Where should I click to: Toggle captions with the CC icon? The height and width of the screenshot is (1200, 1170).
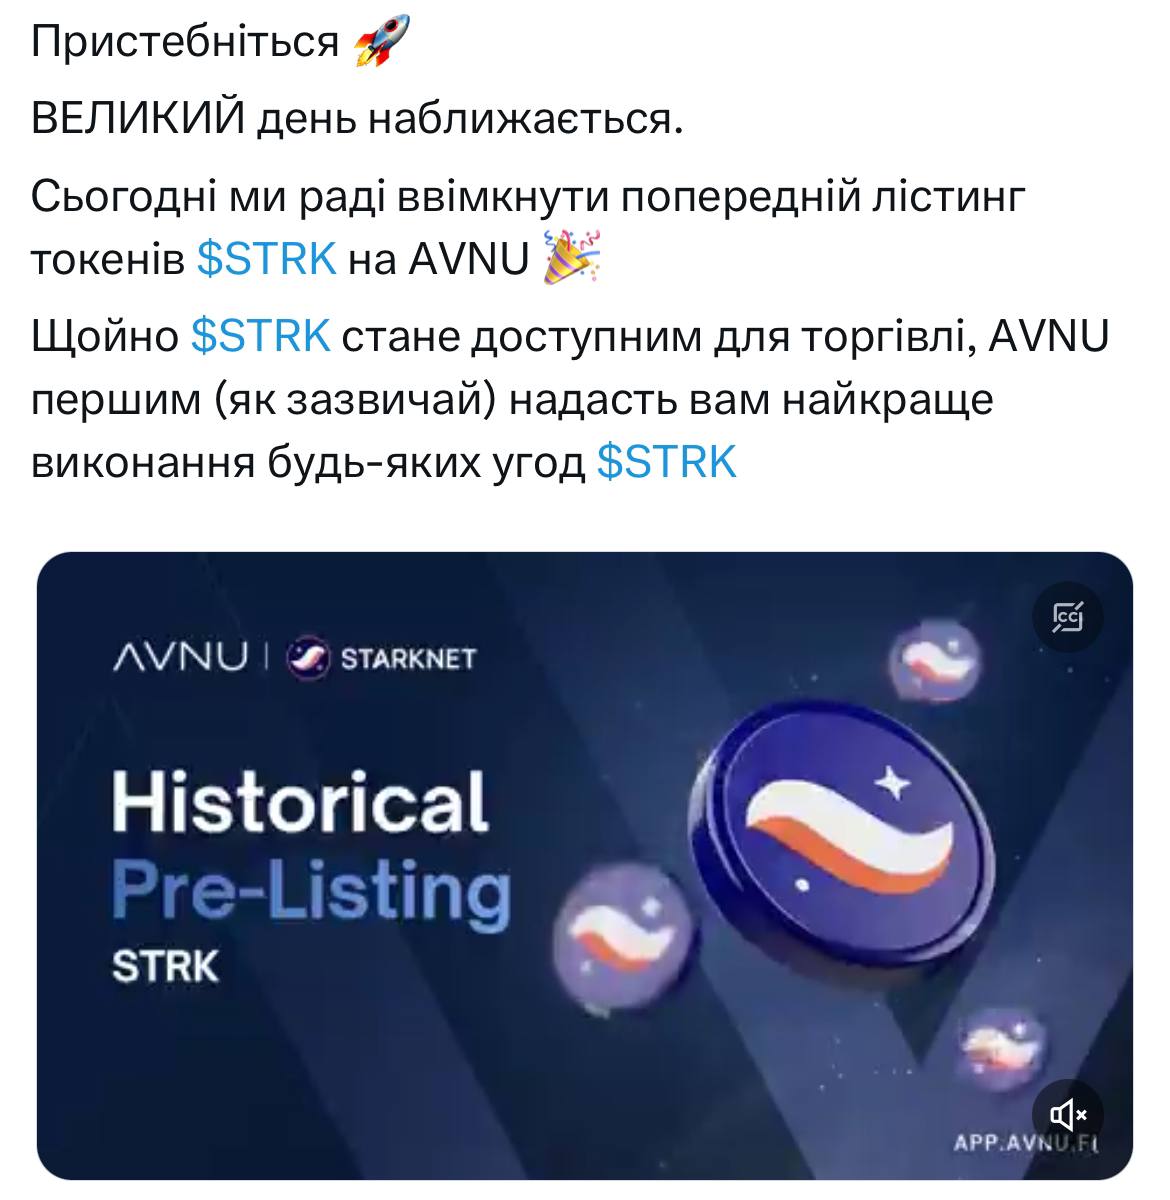(x=1068, y=619)
